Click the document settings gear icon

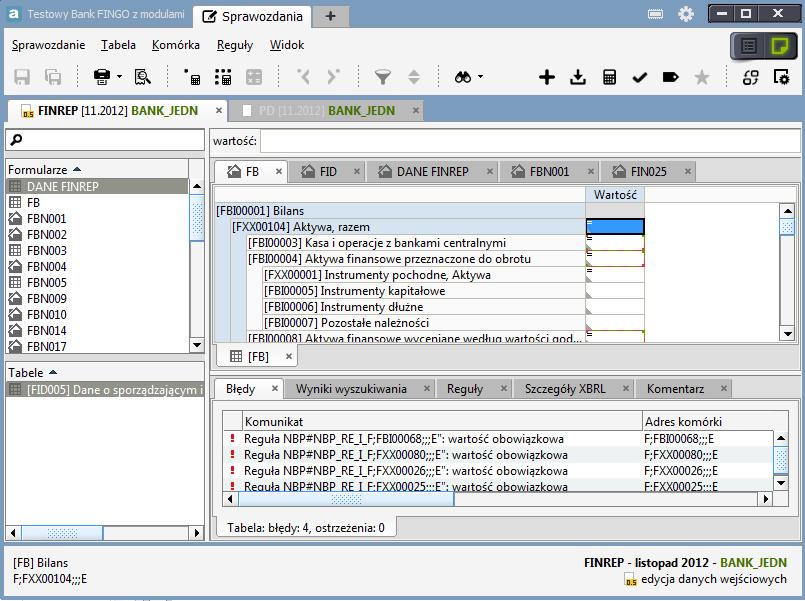coord(781,77)
